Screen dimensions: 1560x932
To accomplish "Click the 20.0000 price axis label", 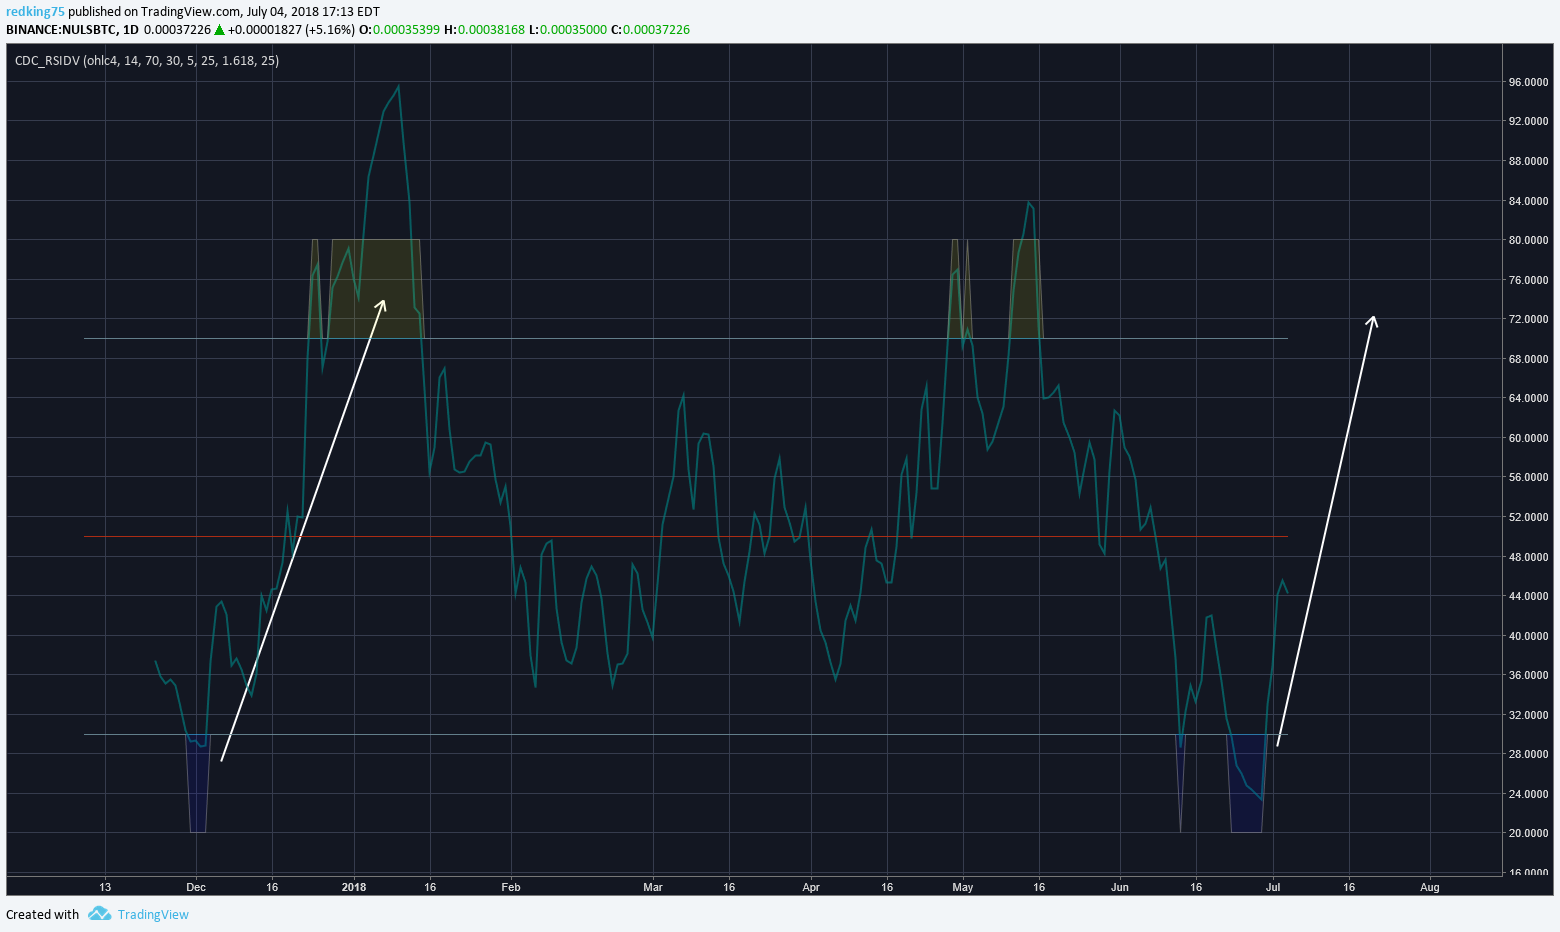I will [x=1528, y=833].
